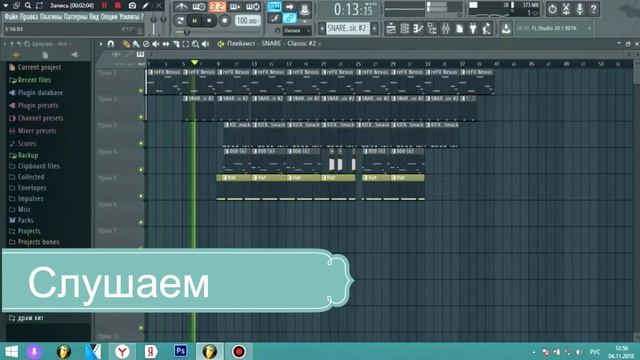Open the plugin picker plug icon

point(473,28)
